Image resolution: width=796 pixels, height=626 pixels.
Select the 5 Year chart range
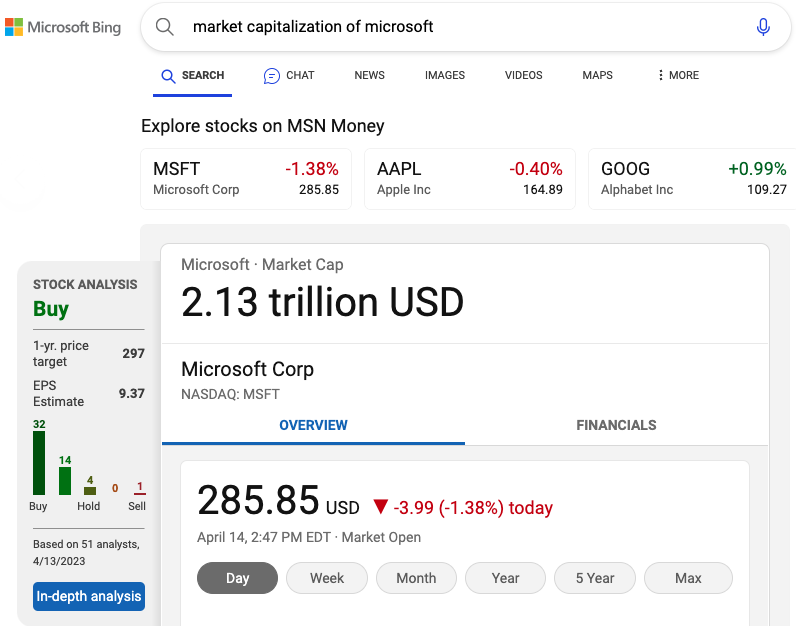click(x=595, y=578)
